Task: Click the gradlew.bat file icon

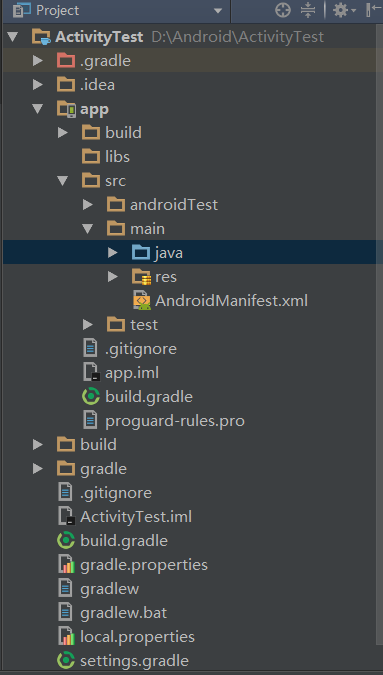Action: click(65, 613)
